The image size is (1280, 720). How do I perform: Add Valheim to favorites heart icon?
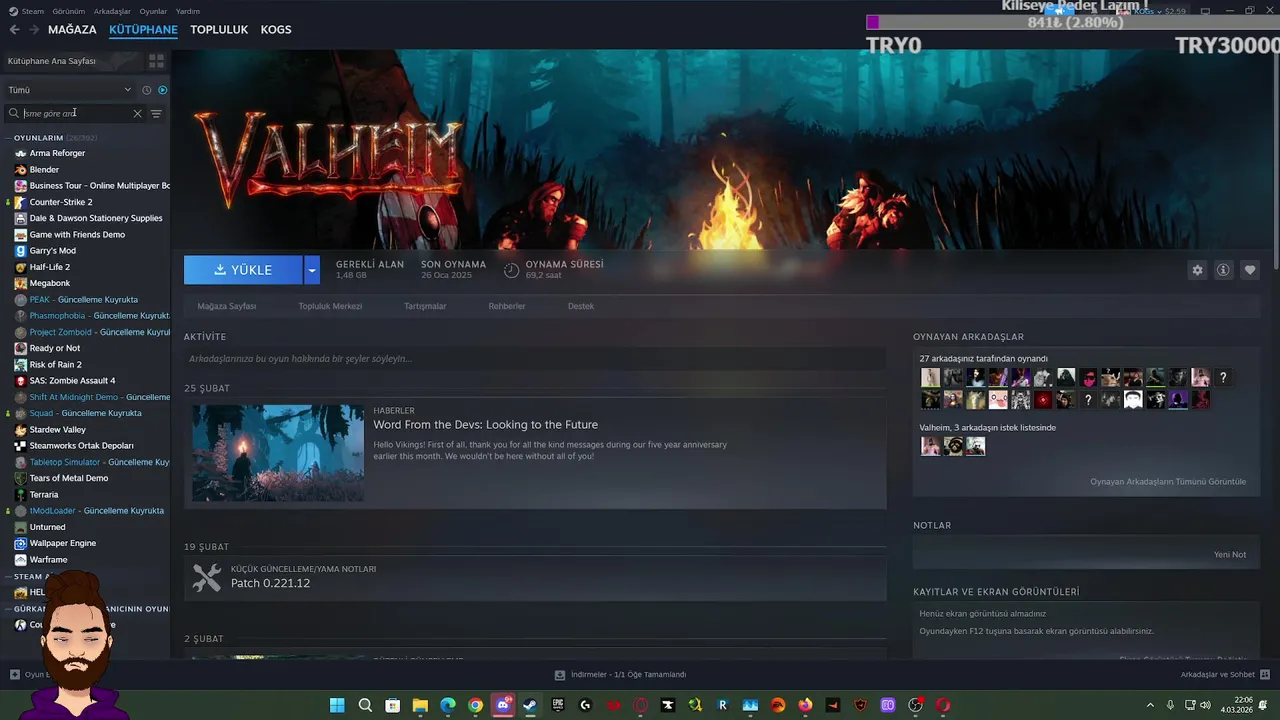pos(1249,270)
